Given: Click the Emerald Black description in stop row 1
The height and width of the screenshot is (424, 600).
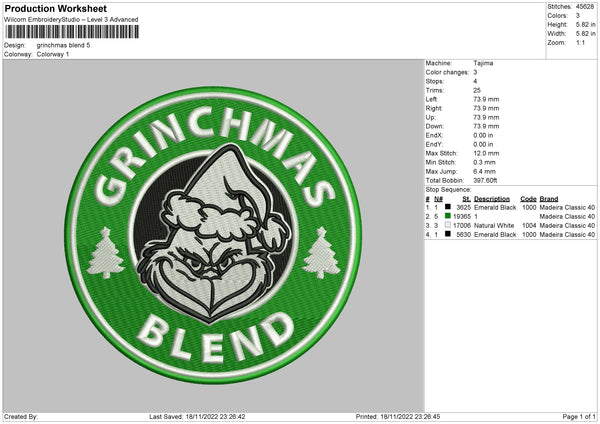Looking at the screenshot, I should pos(495,207).
